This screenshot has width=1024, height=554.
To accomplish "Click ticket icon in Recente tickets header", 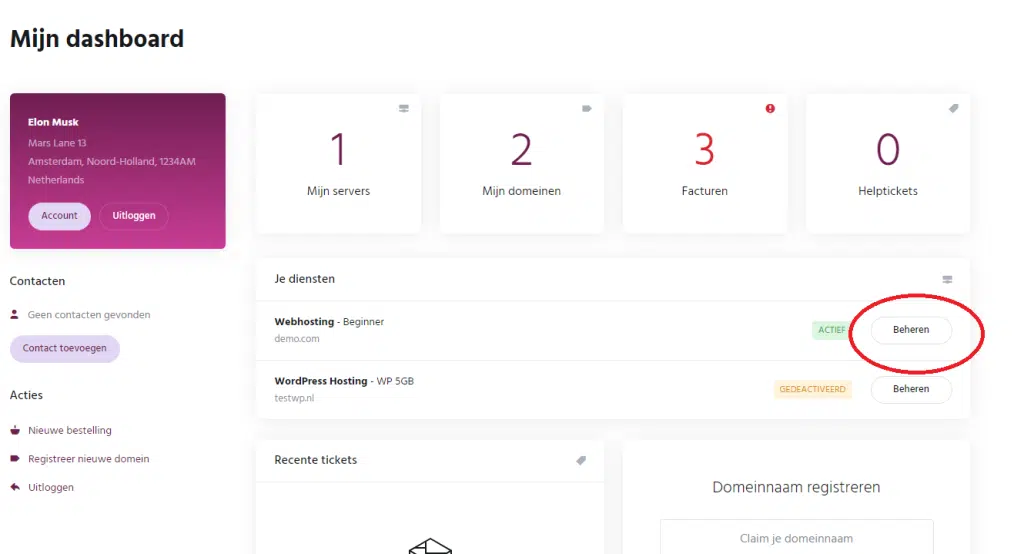I will pyautogui.click(x=581, y=460).
